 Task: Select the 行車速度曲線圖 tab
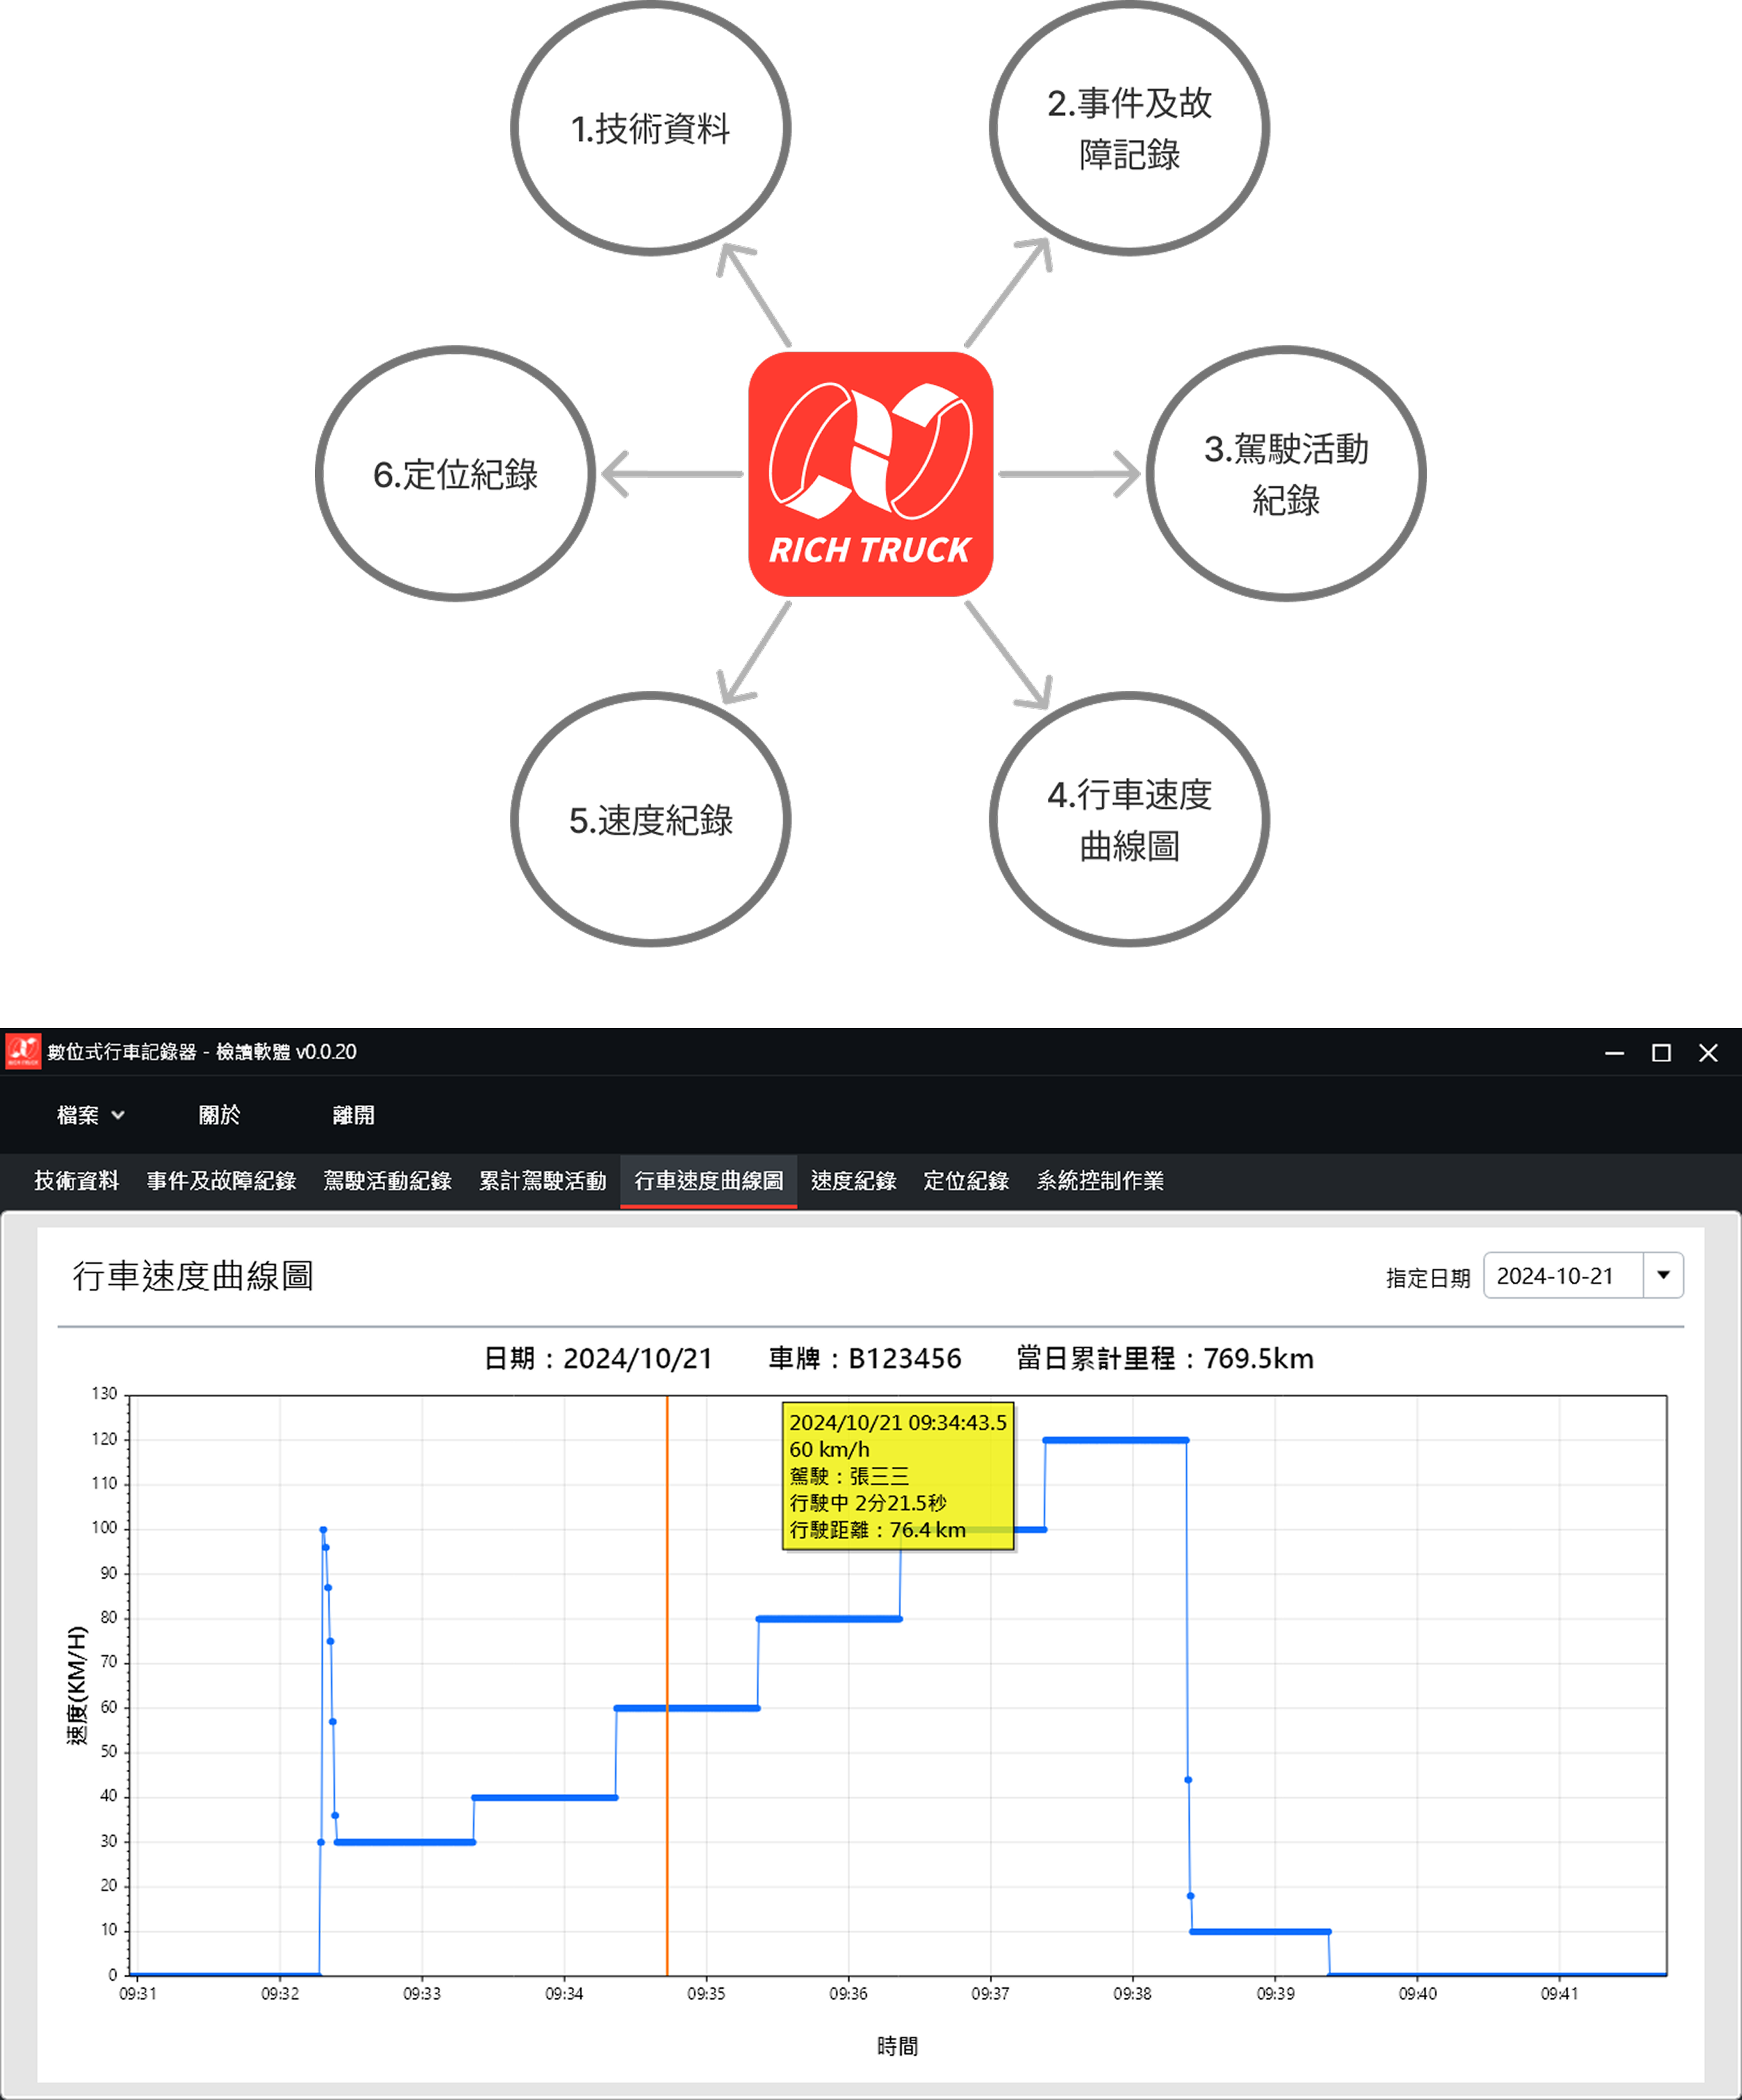[x=708, y=1181]
